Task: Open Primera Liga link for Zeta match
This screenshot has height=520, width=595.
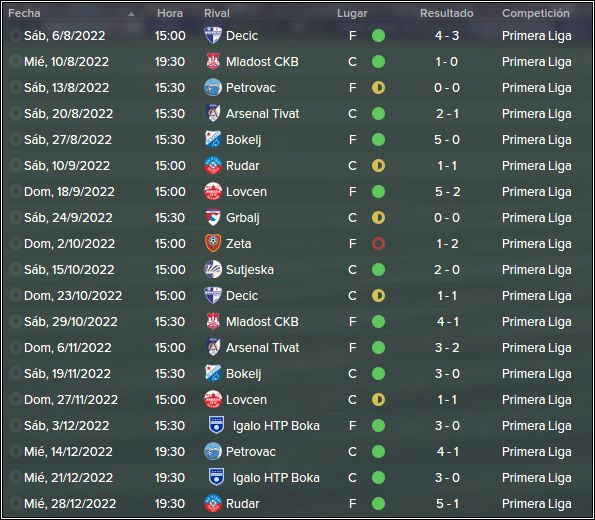Action: click(537, 244)
